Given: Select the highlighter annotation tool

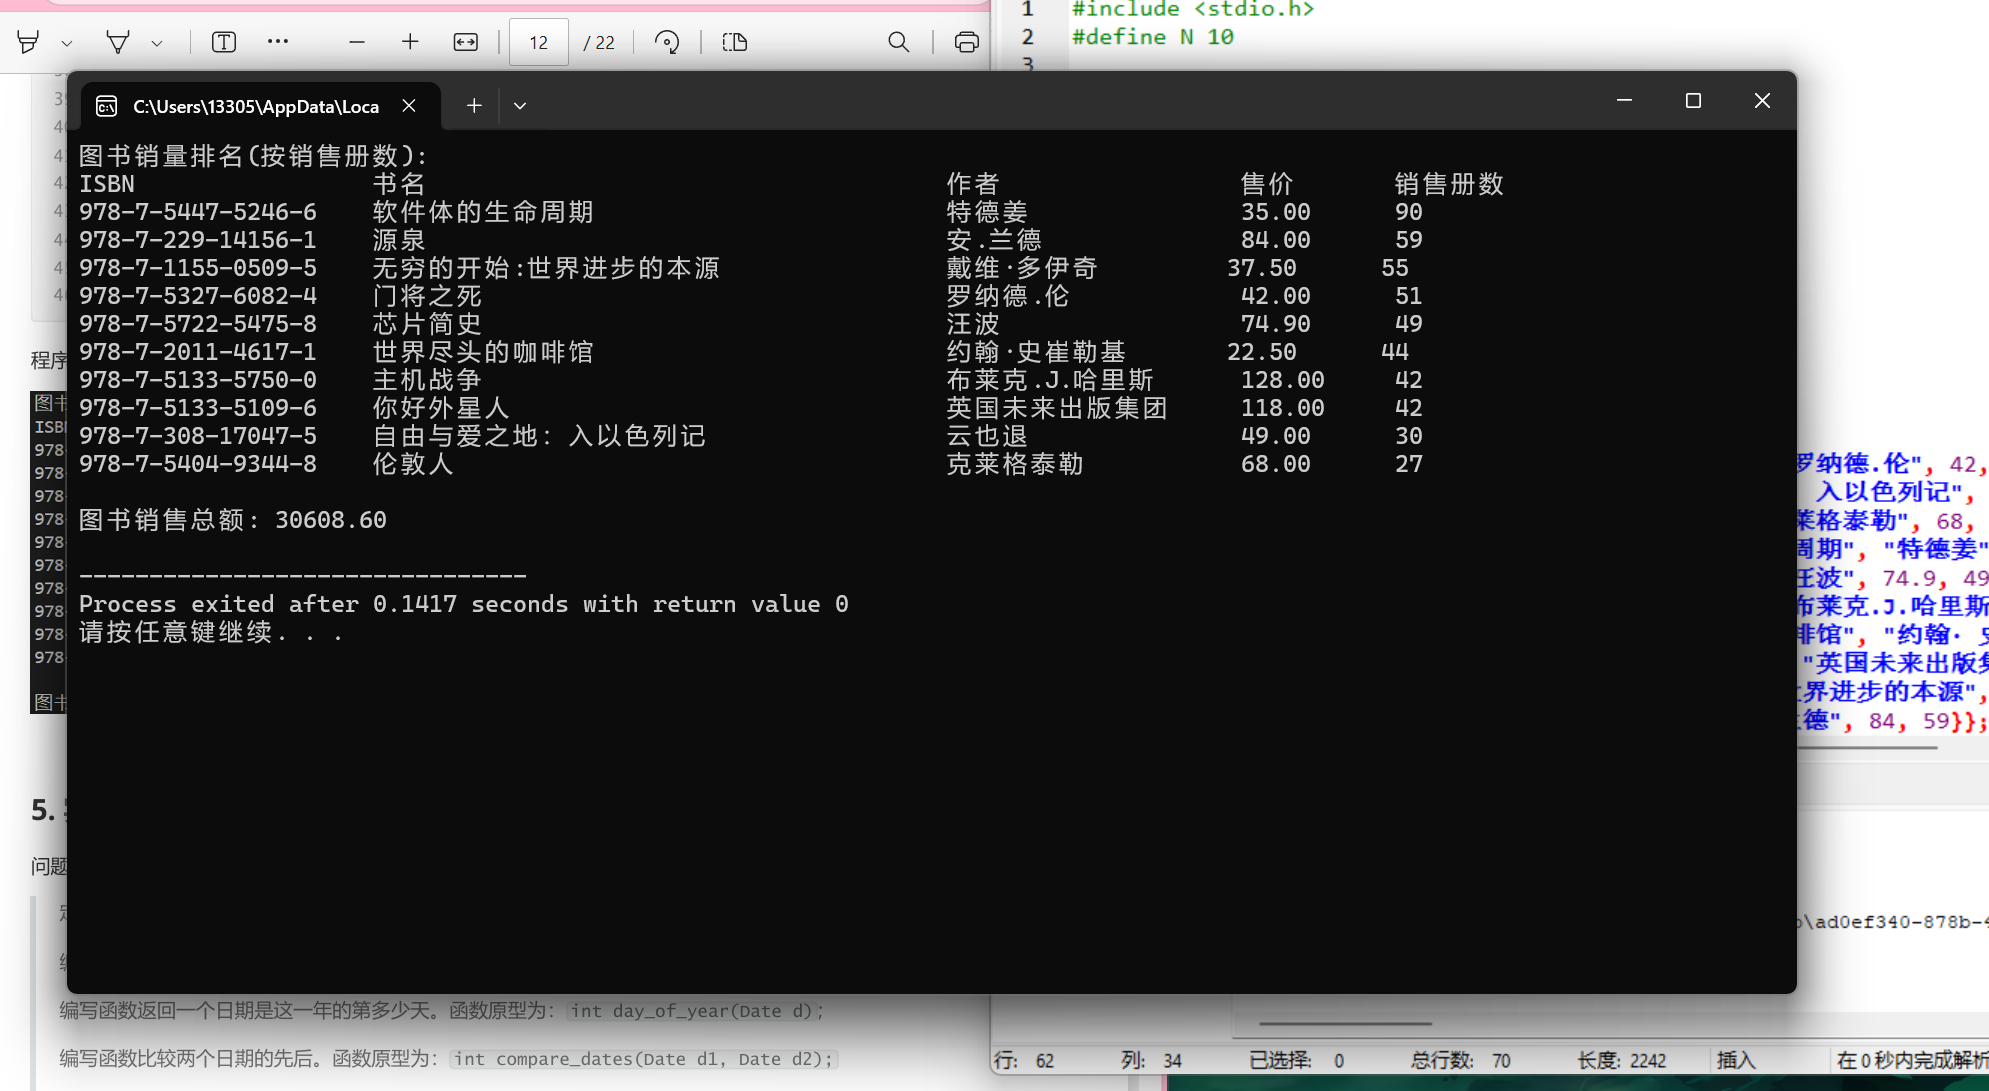Looking at the screenshot, I should [x=25, y=42].
